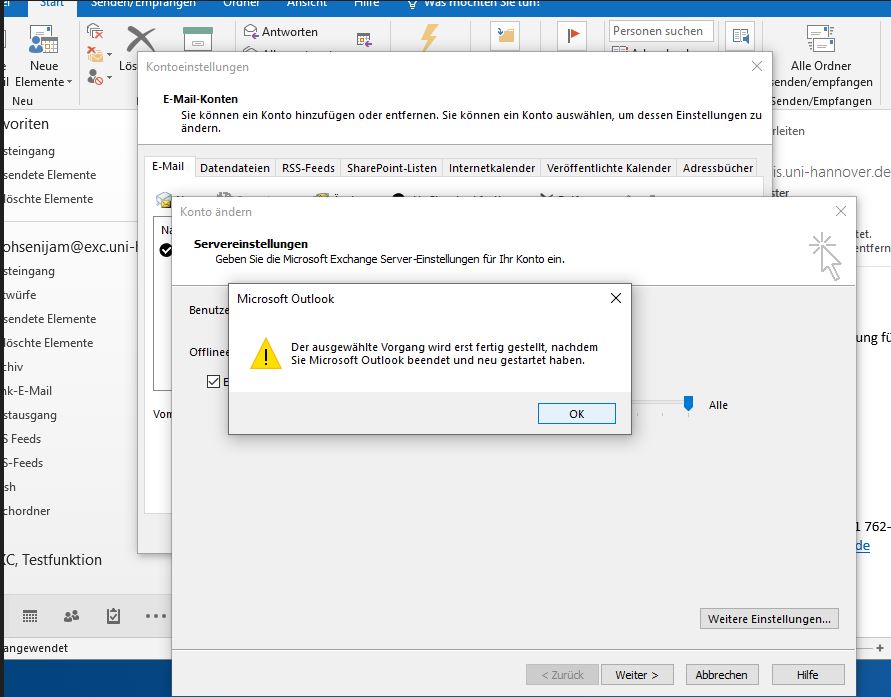Click the three-dot more navigation options
891x697 pixels.
click(x=156, y=616)
